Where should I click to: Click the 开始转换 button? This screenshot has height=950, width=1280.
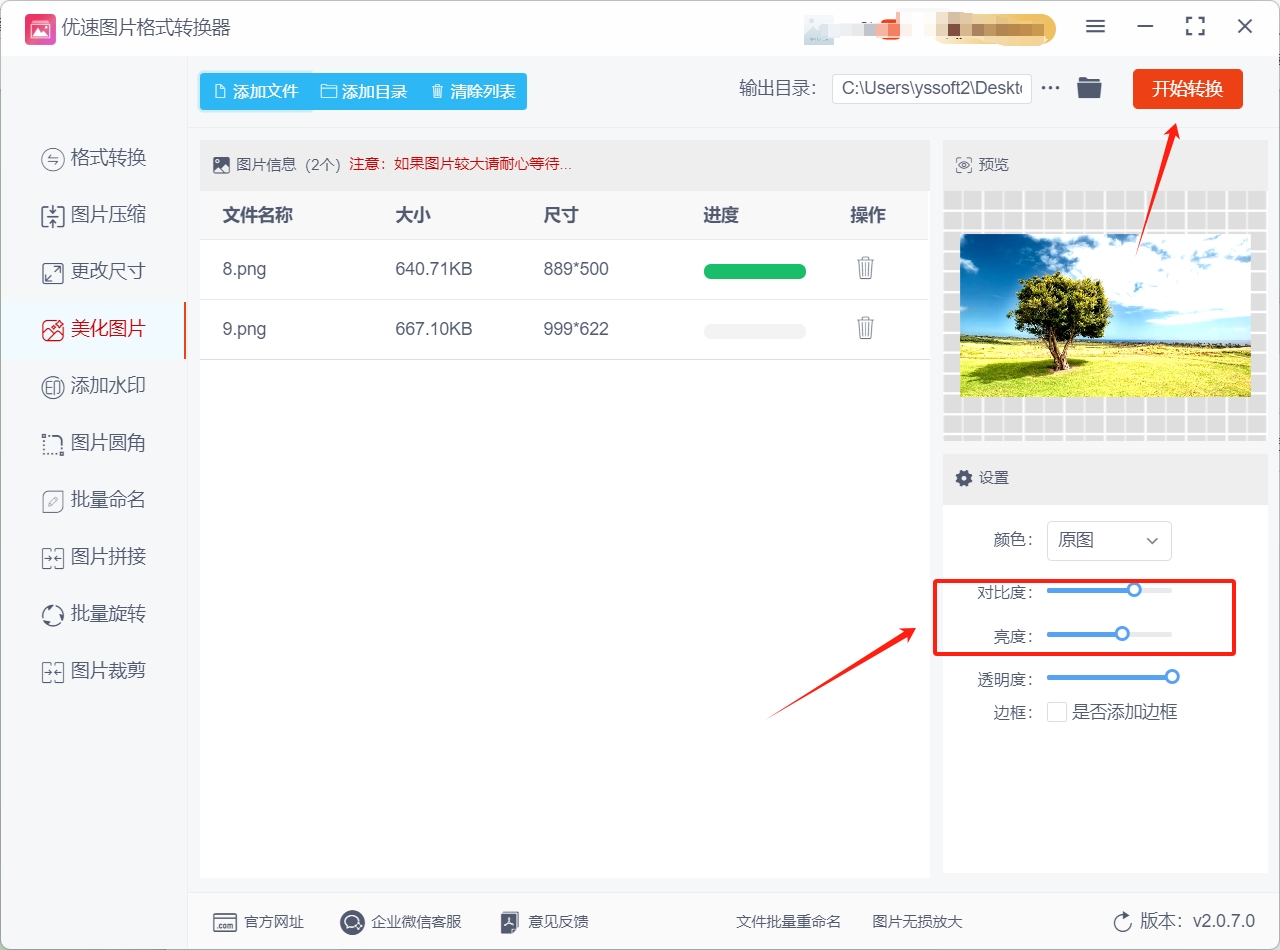[1188, 89]
